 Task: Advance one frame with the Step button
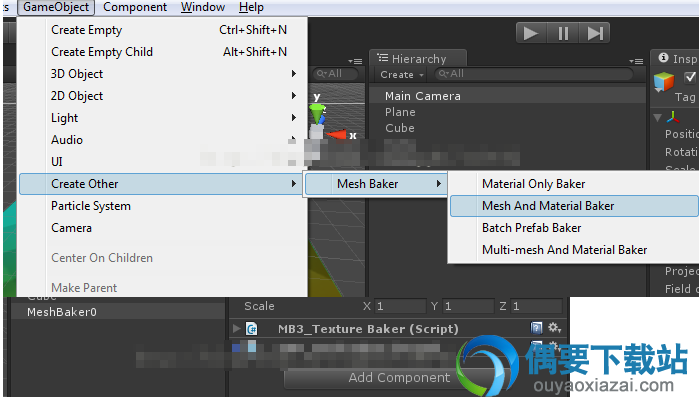(x=595, y=33)
